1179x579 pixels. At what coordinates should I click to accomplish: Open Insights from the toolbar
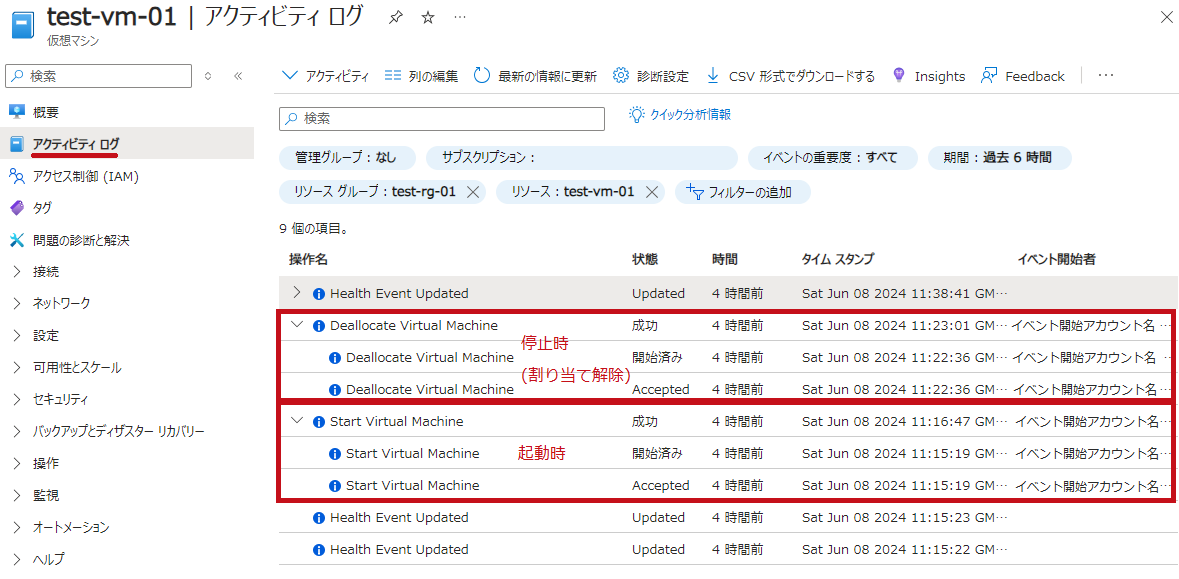[x=928, y=76]
